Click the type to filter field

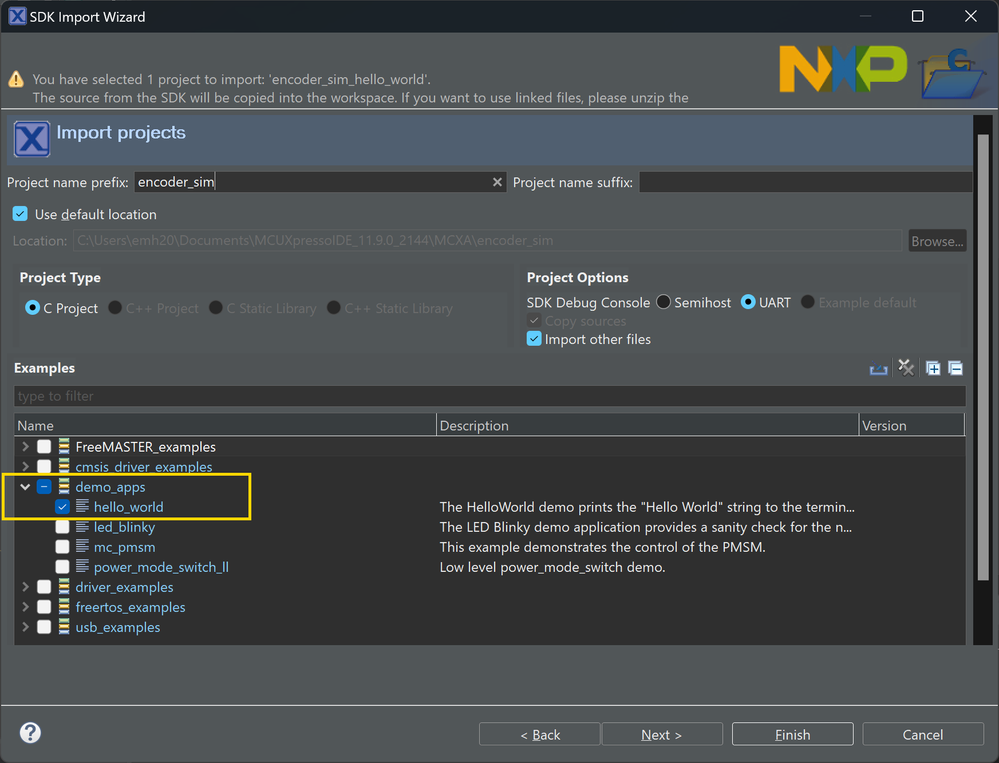[489, 396]
